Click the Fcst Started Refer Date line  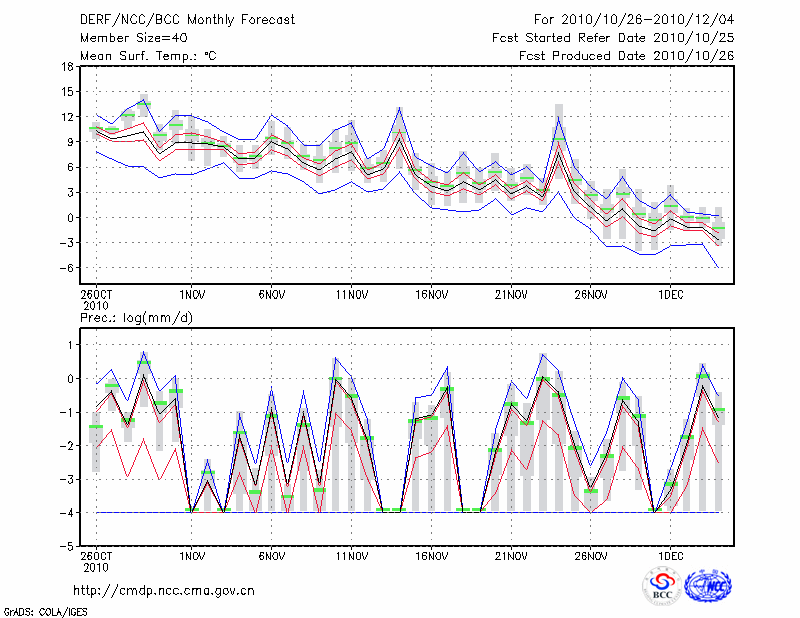(x=613, y=38)
